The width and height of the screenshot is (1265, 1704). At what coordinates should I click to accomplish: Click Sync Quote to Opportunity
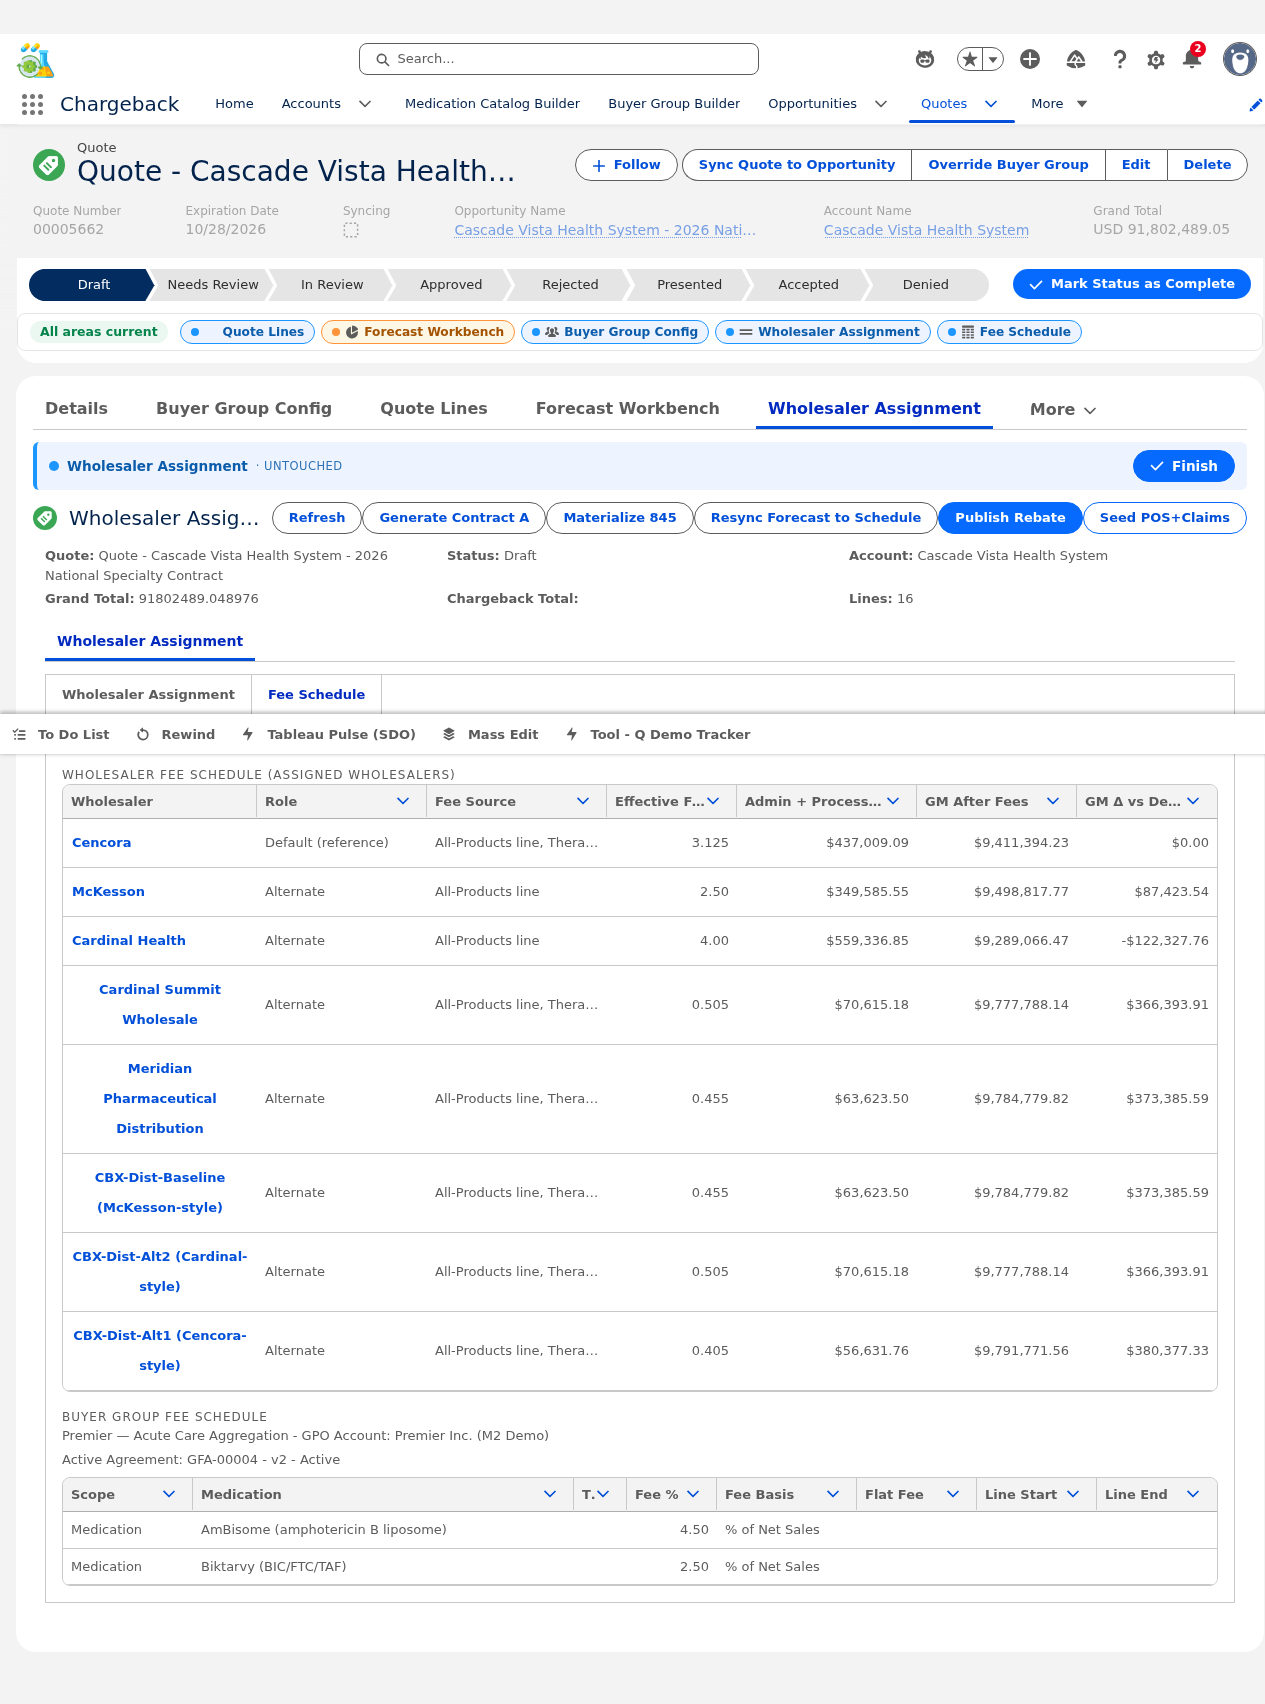[x=797, y=165]
